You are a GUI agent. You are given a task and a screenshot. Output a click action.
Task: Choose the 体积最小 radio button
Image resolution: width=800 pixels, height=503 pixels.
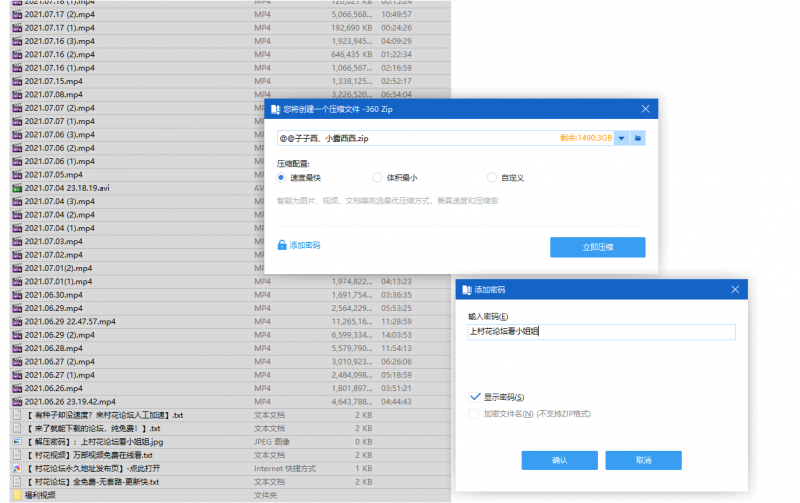[x=377, y=177]
